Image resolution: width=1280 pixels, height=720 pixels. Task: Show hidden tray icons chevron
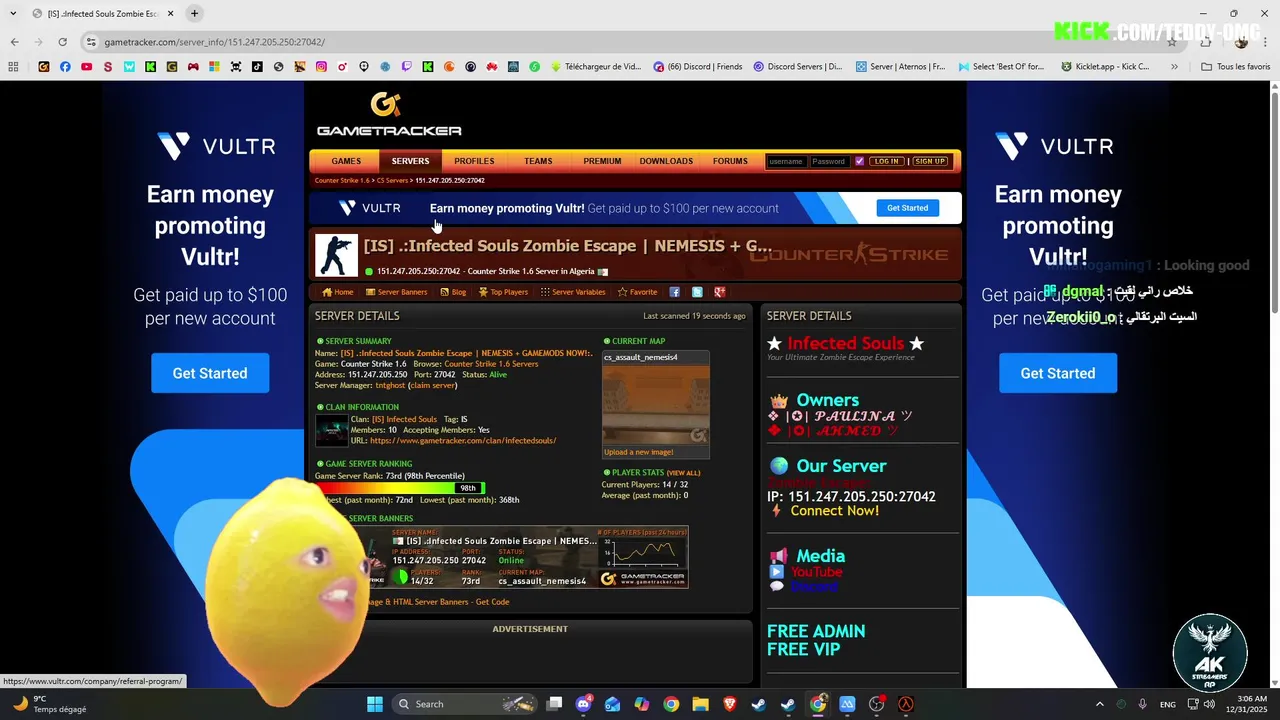tap(1100, 704)
